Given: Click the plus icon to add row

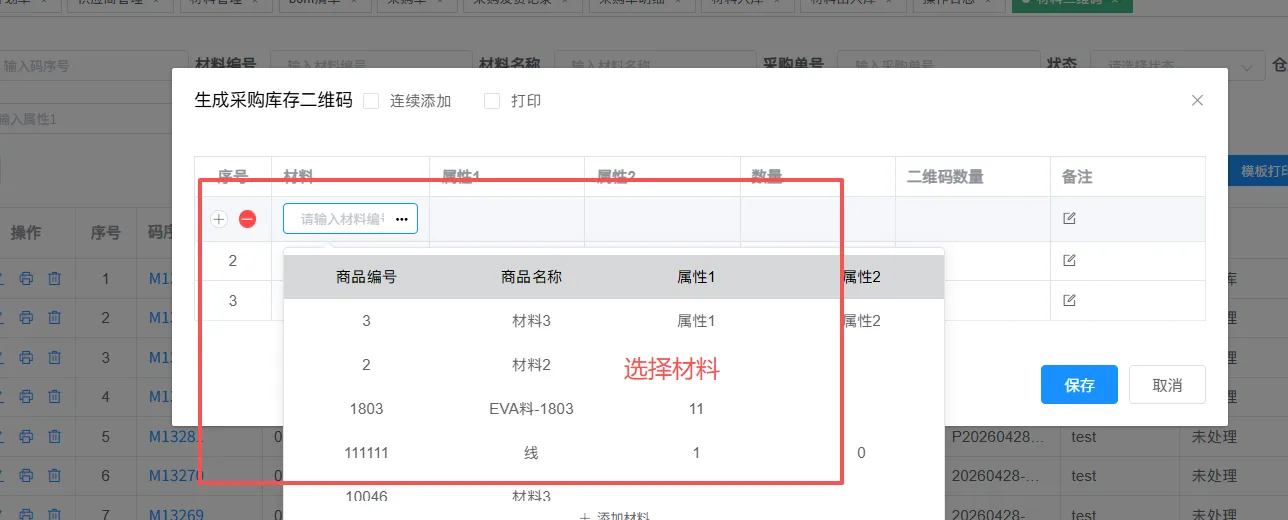Looking at the screenshot, I should tap(219, 219).
